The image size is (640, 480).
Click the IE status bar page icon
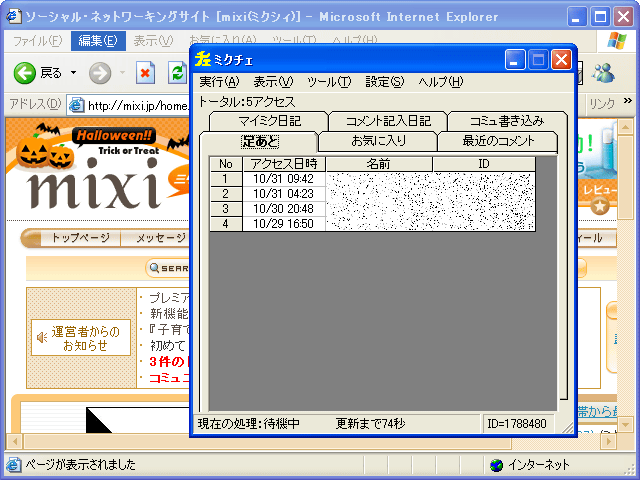[x=13, y=465]
